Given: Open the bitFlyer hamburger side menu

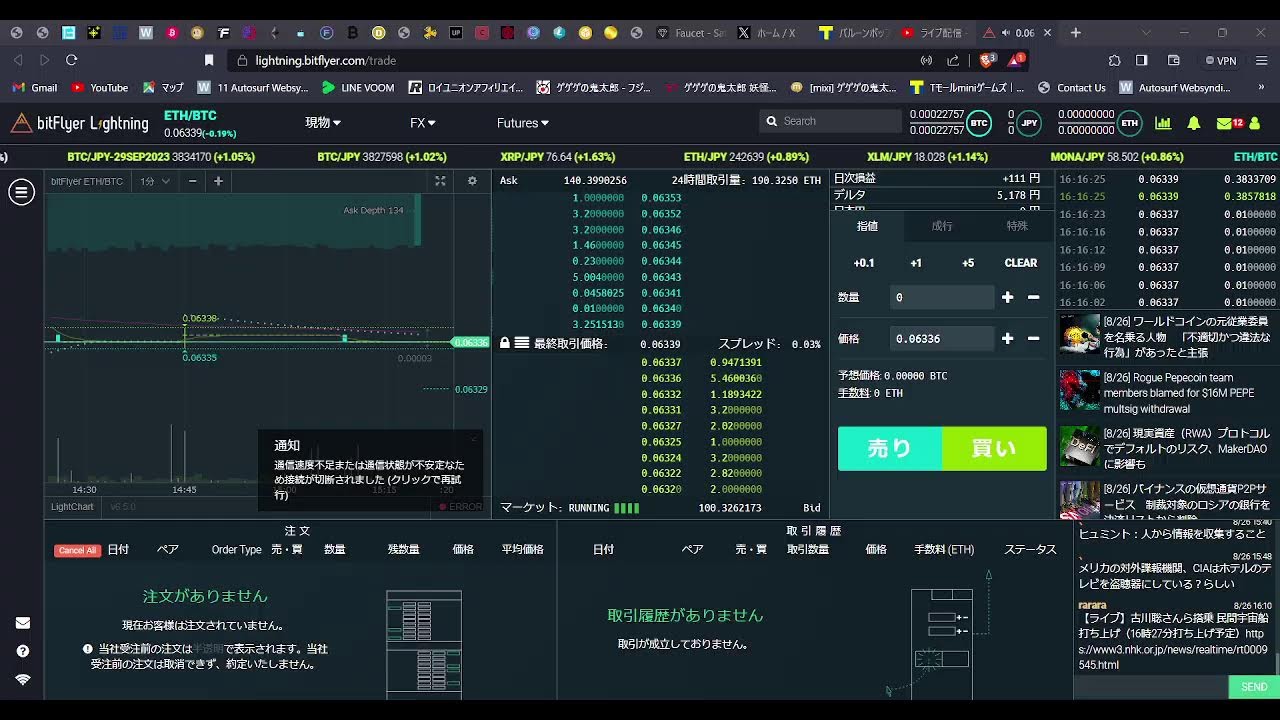Looking at the screenshot, I should pos(21,192).
